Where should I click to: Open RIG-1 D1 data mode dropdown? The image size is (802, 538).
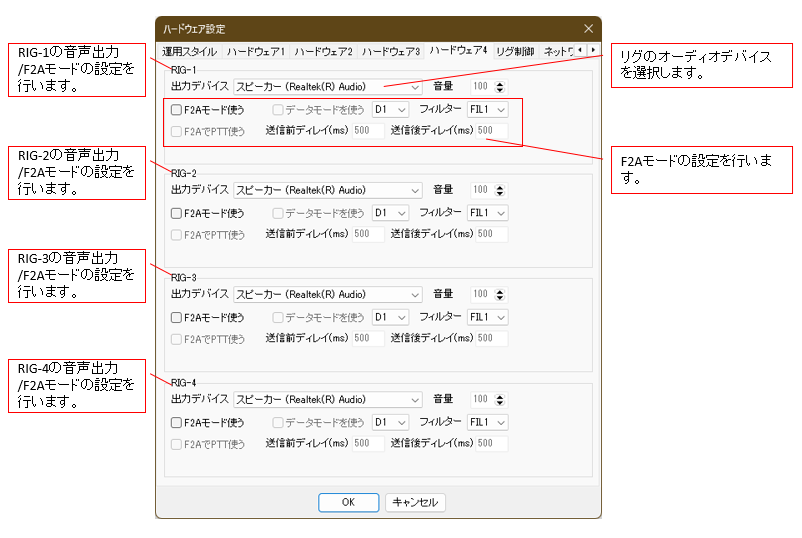point(390,109)
